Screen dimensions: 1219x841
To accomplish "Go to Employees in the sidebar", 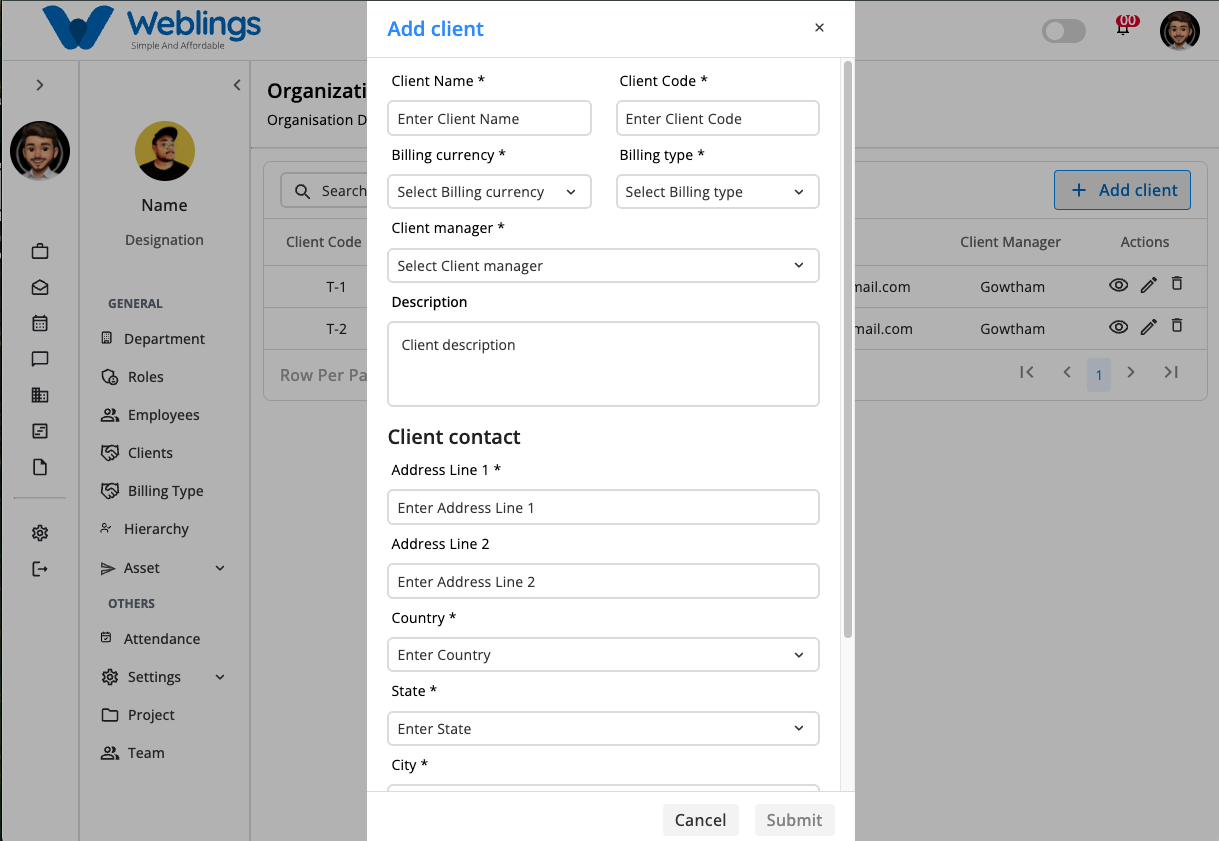I will click(150, 415).
